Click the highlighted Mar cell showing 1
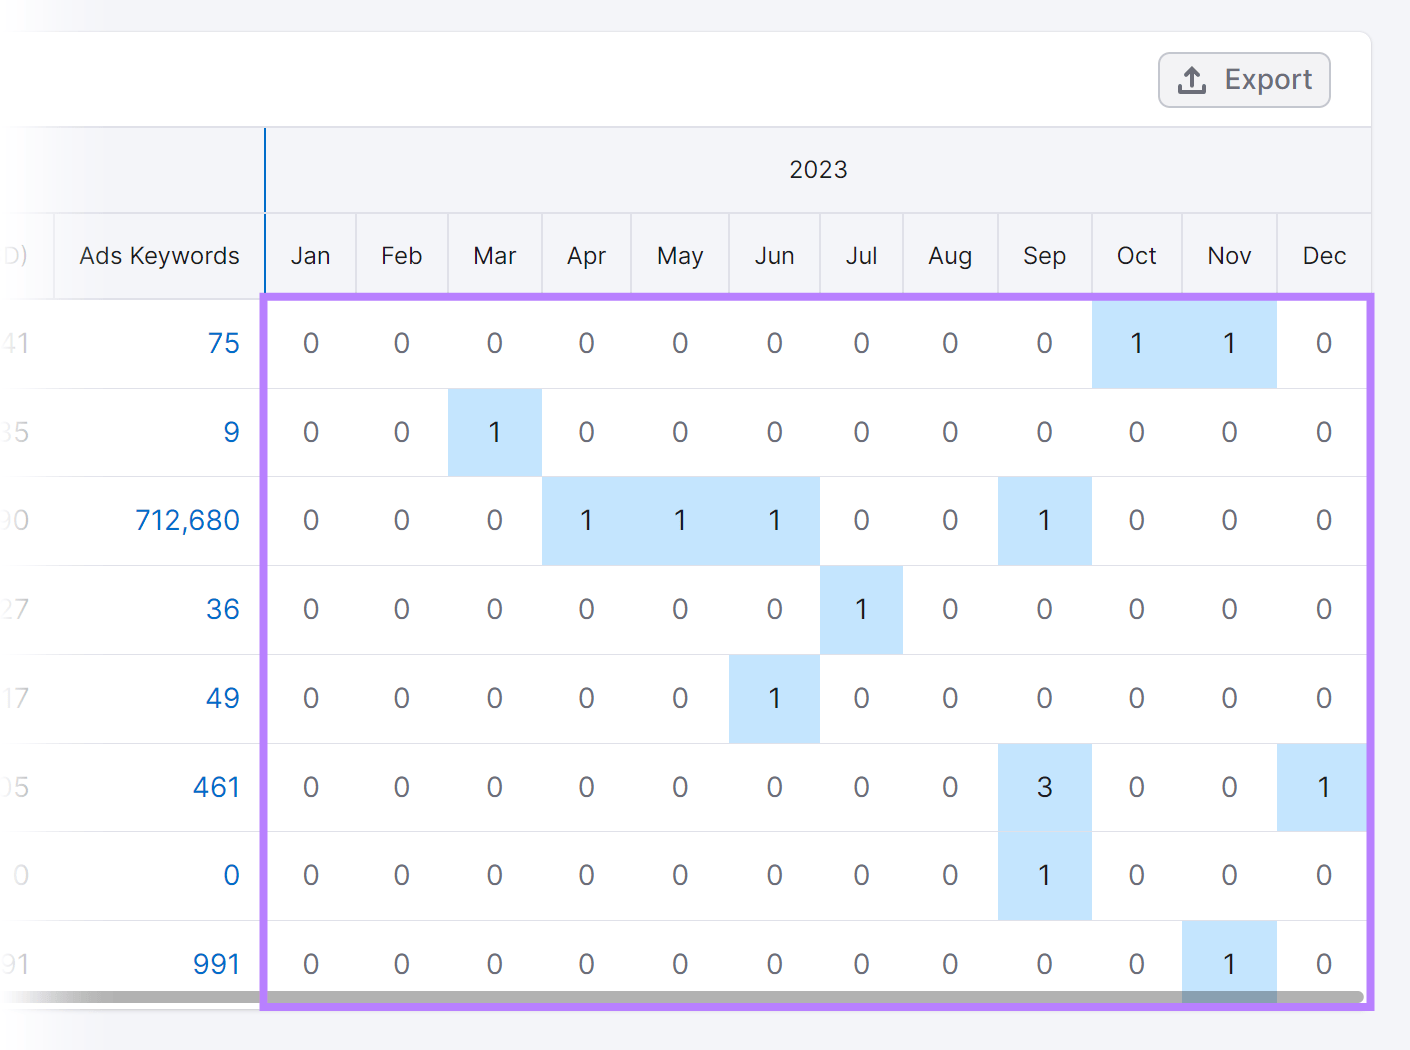 click(x=494, y=432)
